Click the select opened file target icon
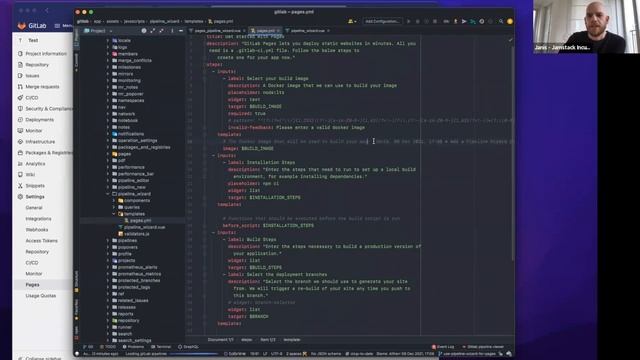This screenshot has height=360, width=640. [x=144, y=31]
